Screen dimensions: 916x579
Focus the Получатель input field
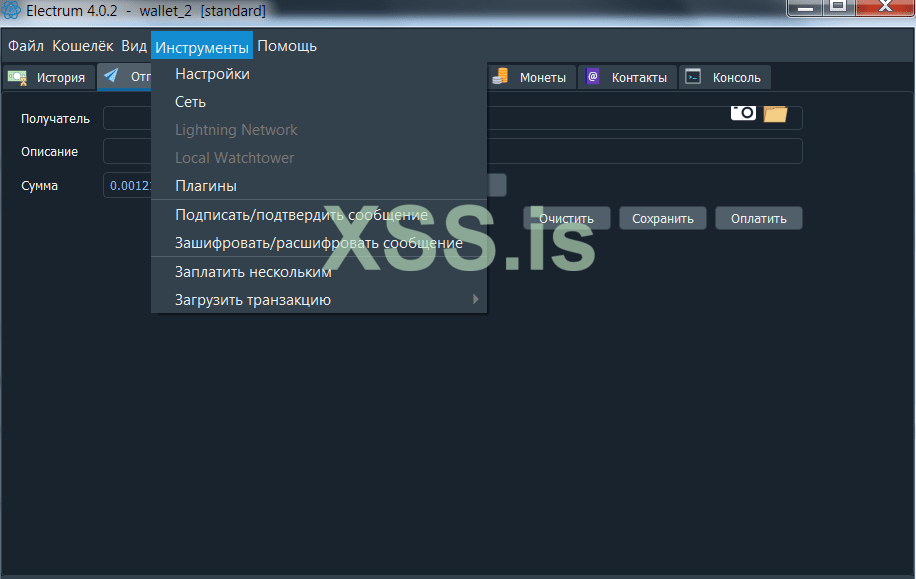453,118
